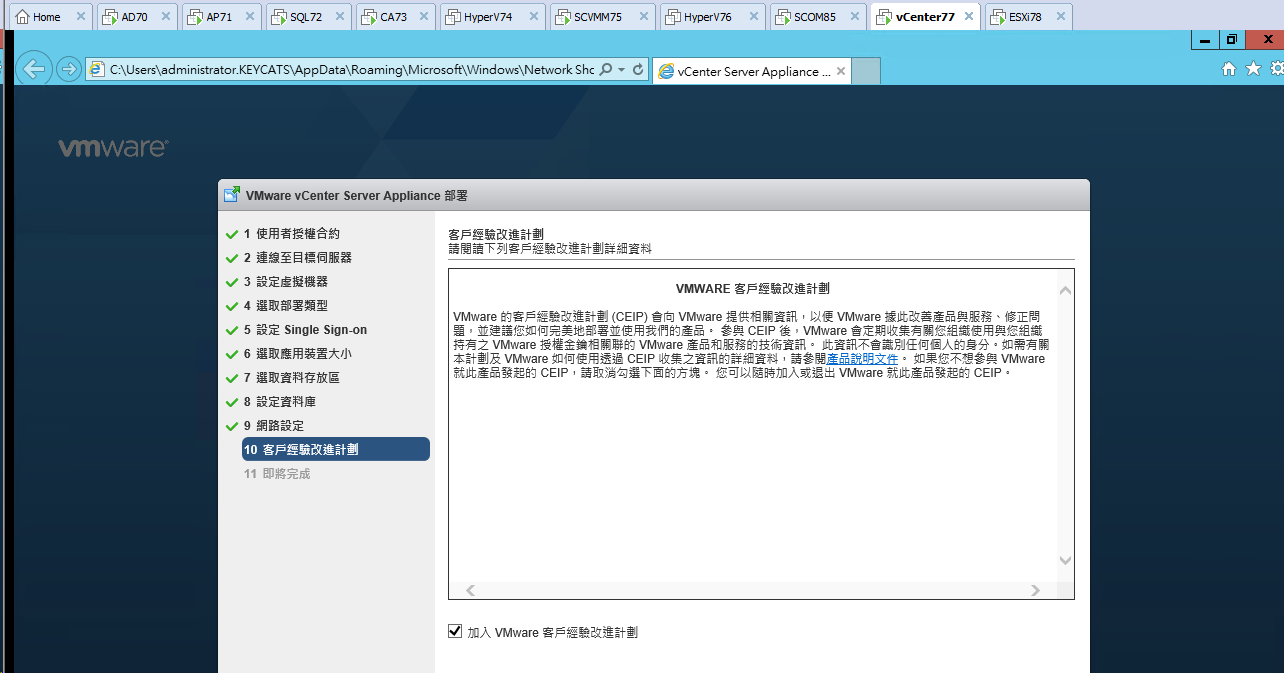Image resolution: width=1286 pixels, height=673 pixels.
Task: Click the page refresh icon
Action: (638, 70)
